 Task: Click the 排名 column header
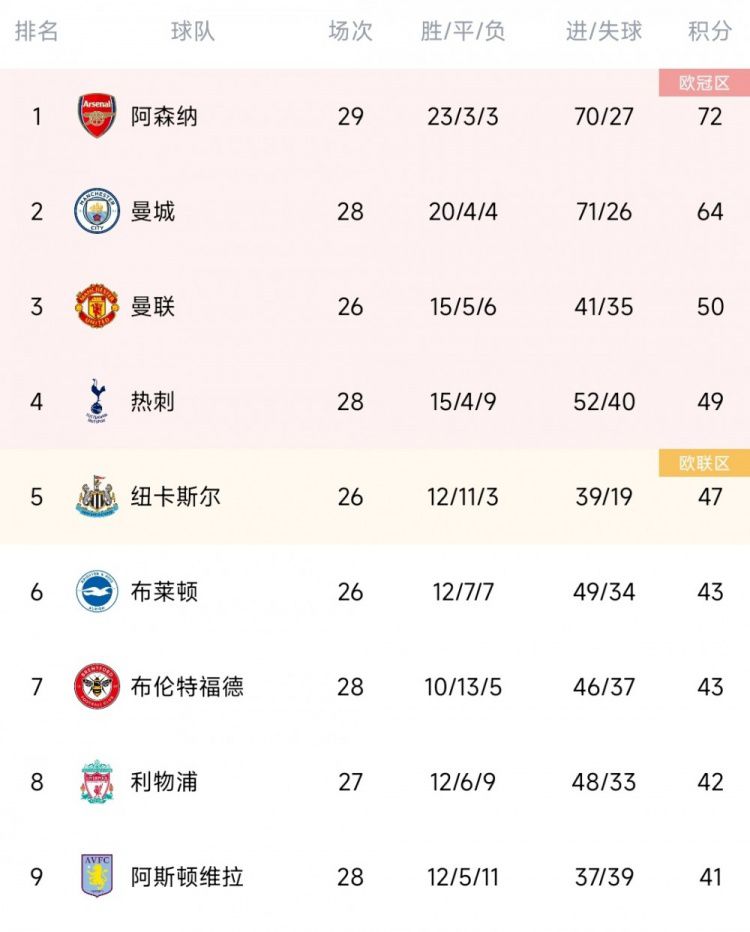(37, 31)
